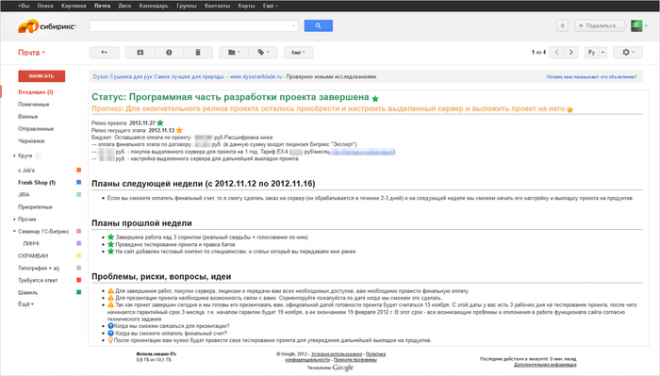Click the green star beside the Статус heading
660x376 pixels.
[375, 99]
